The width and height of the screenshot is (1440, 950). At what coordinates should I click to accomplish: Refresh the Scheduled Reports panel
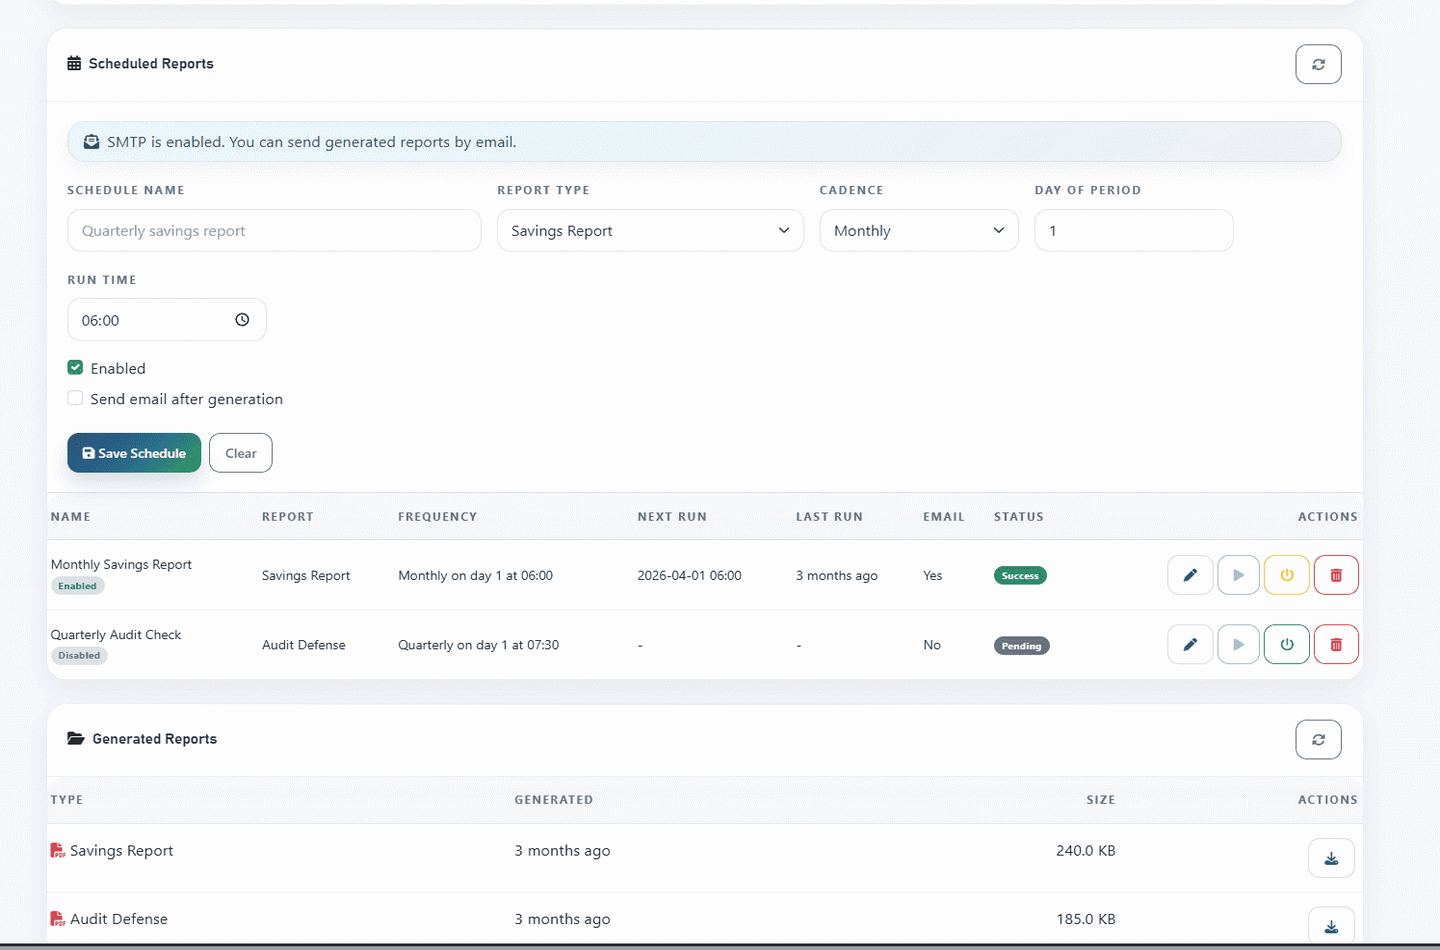pos(1318,64)
